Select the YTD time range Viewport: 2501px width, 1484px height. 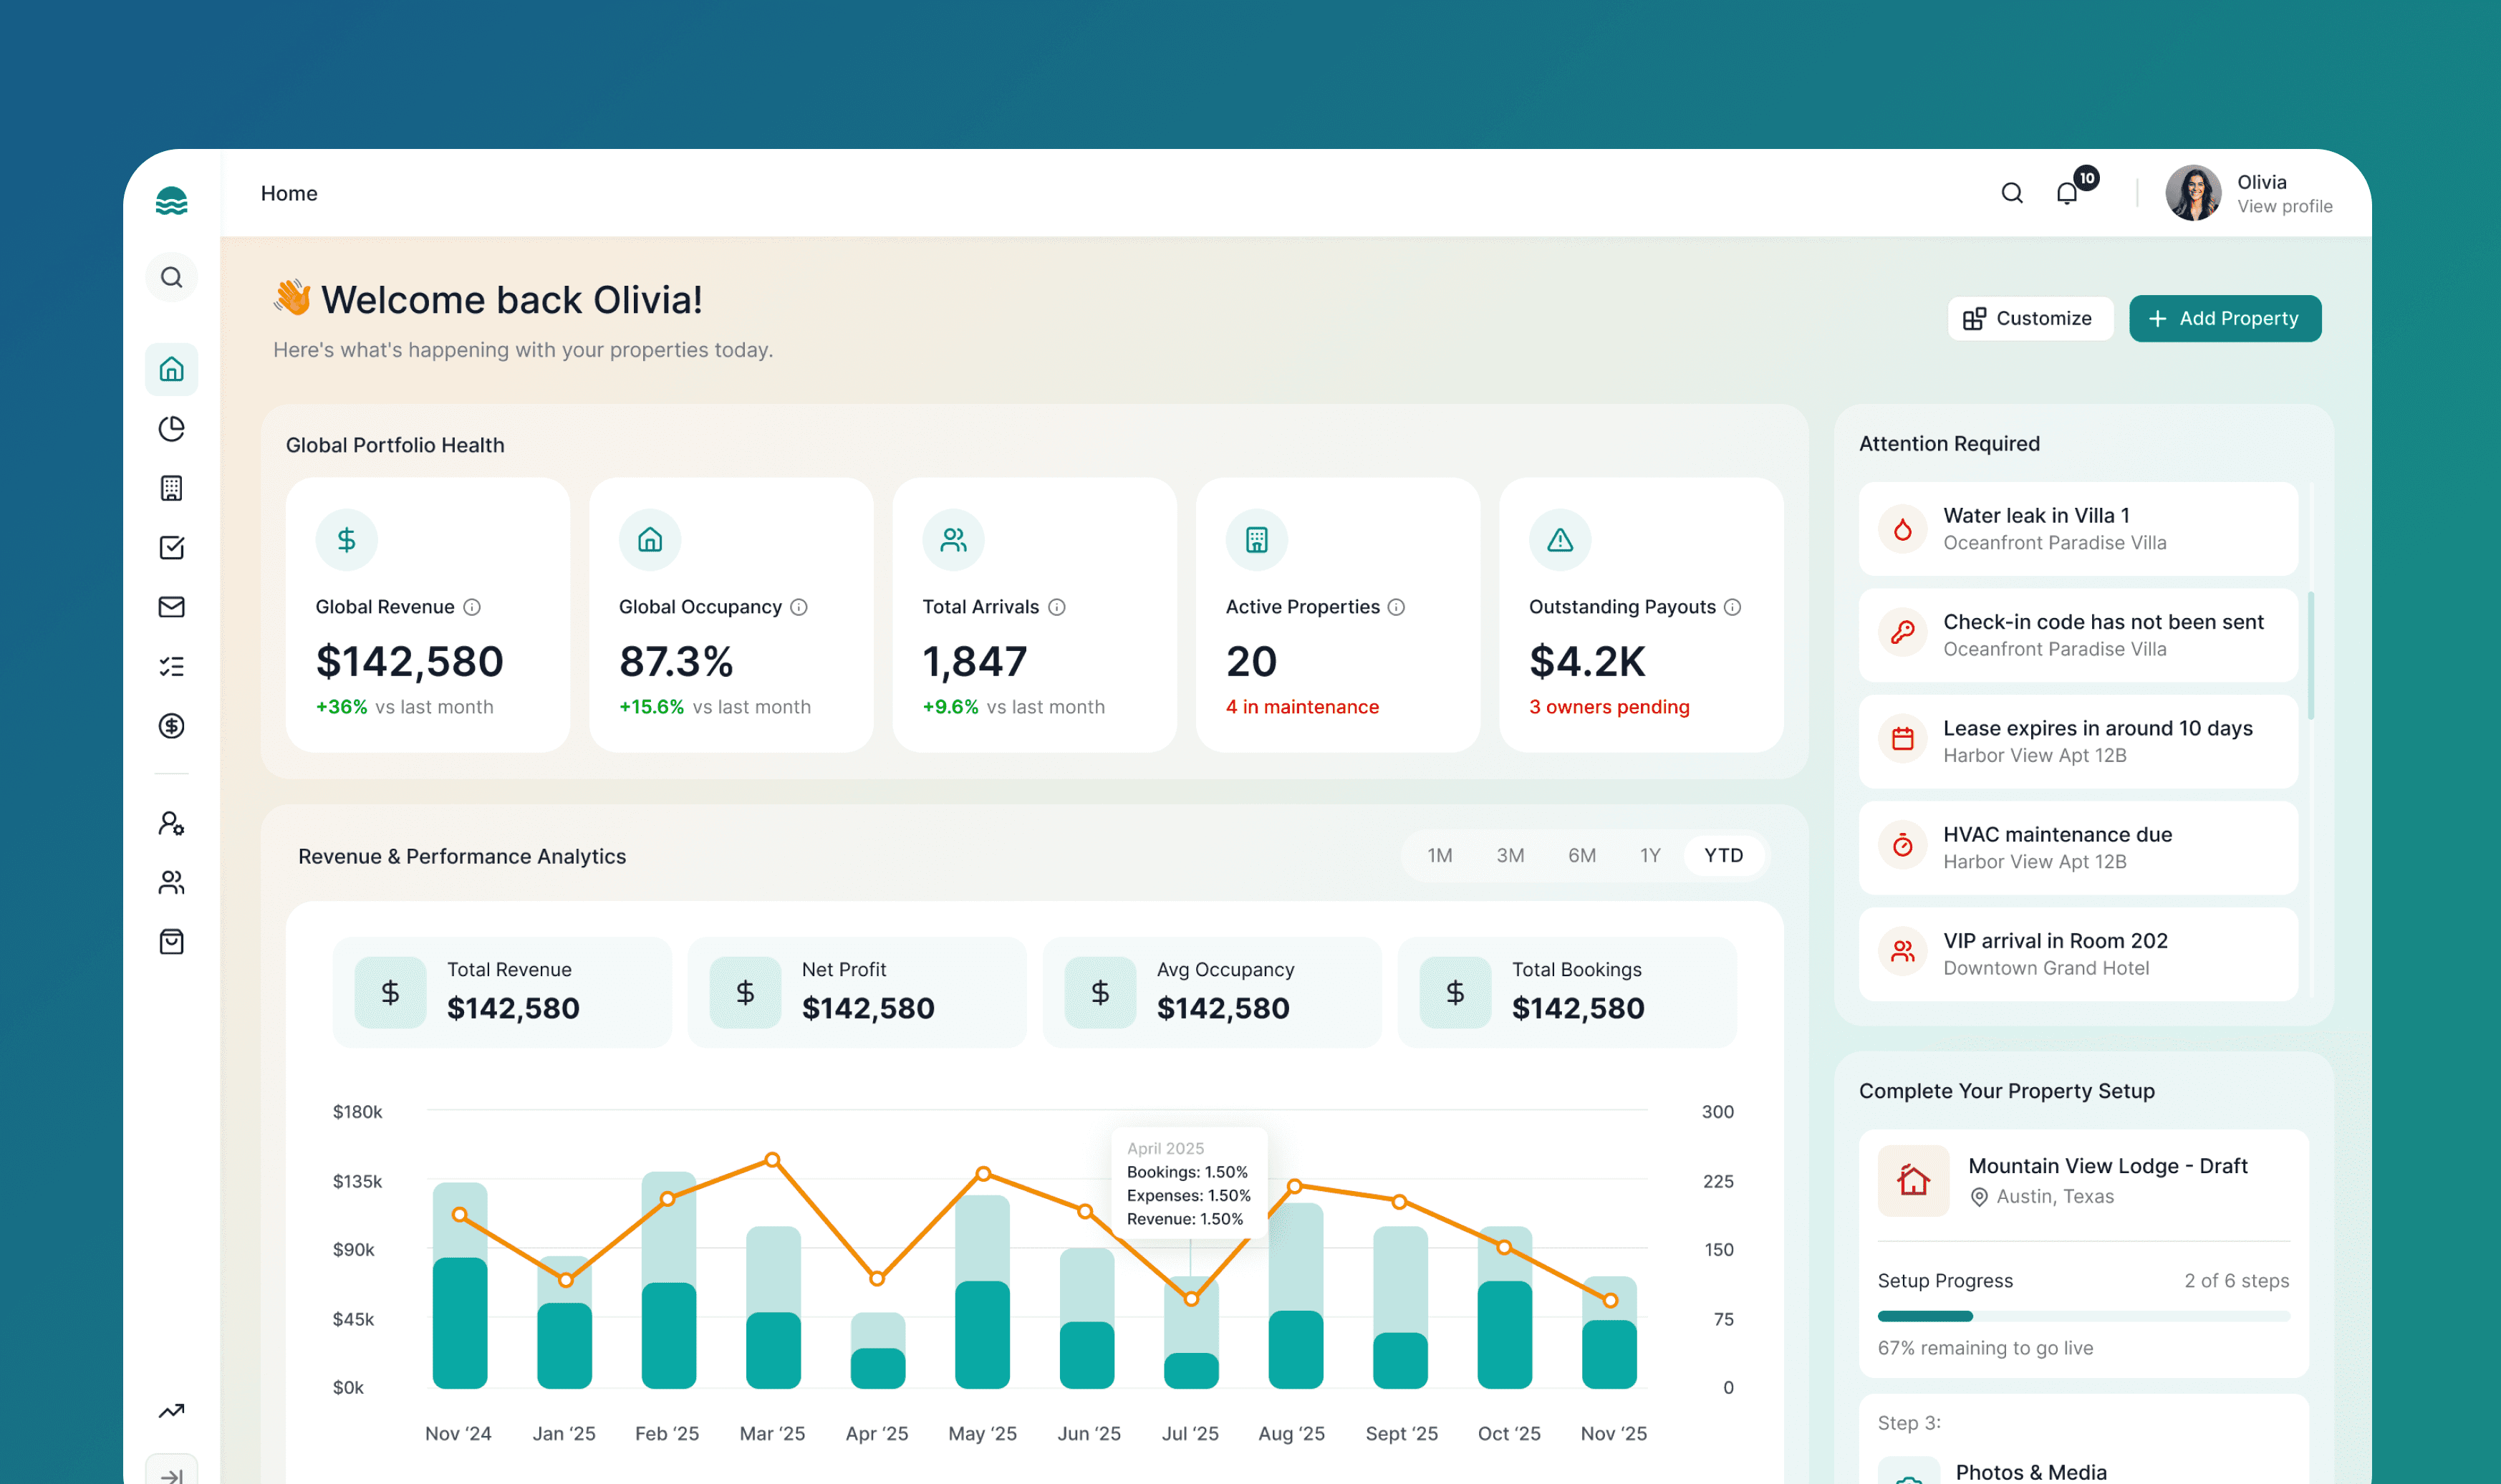click(1723, 855)
